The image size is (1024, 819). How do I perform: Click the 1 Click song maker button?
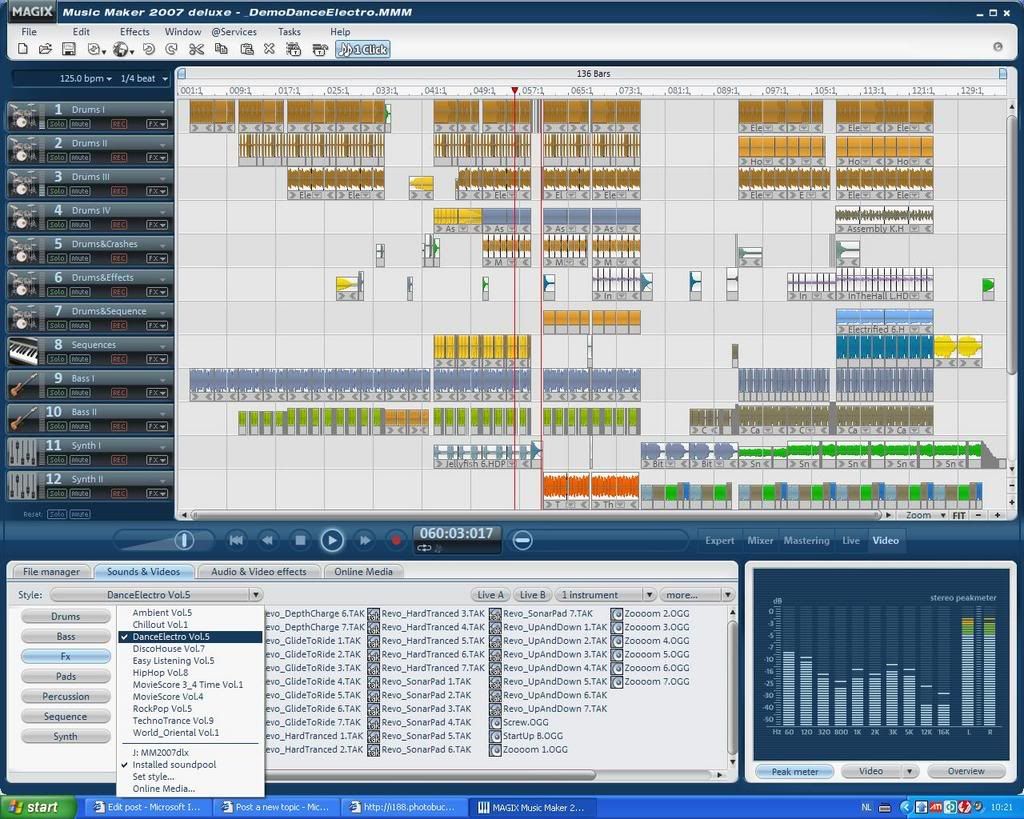(363, 50)
